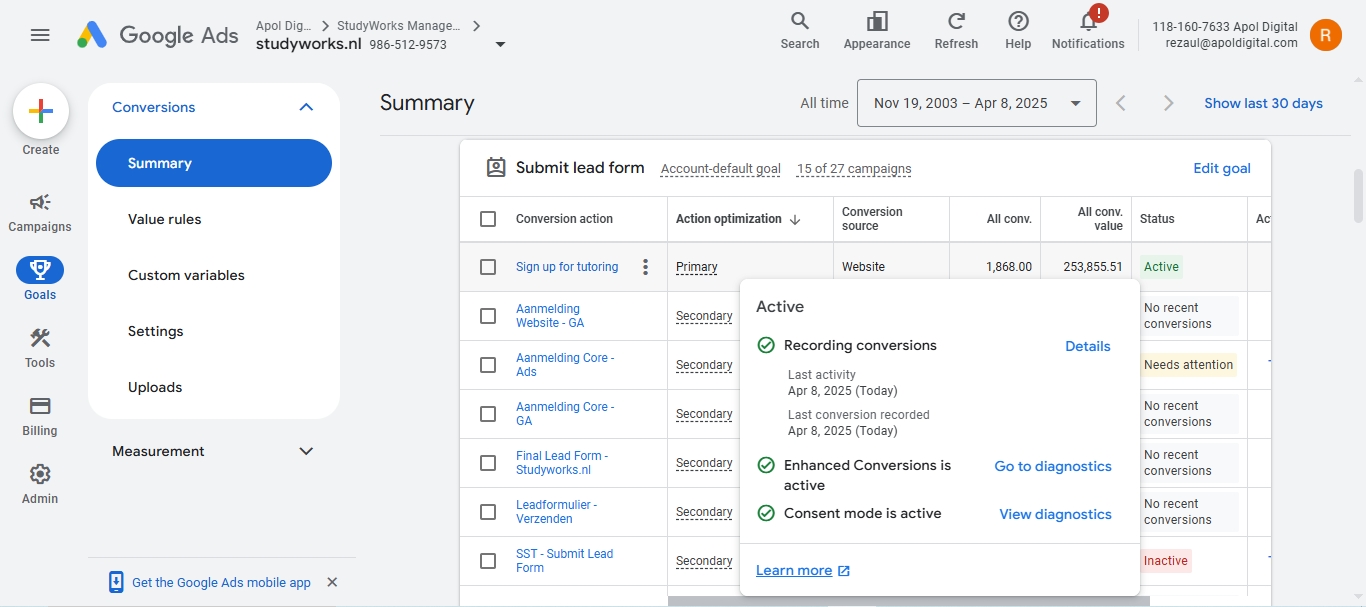
Task: Expand the Measurement section
Action: coord(306,451)
